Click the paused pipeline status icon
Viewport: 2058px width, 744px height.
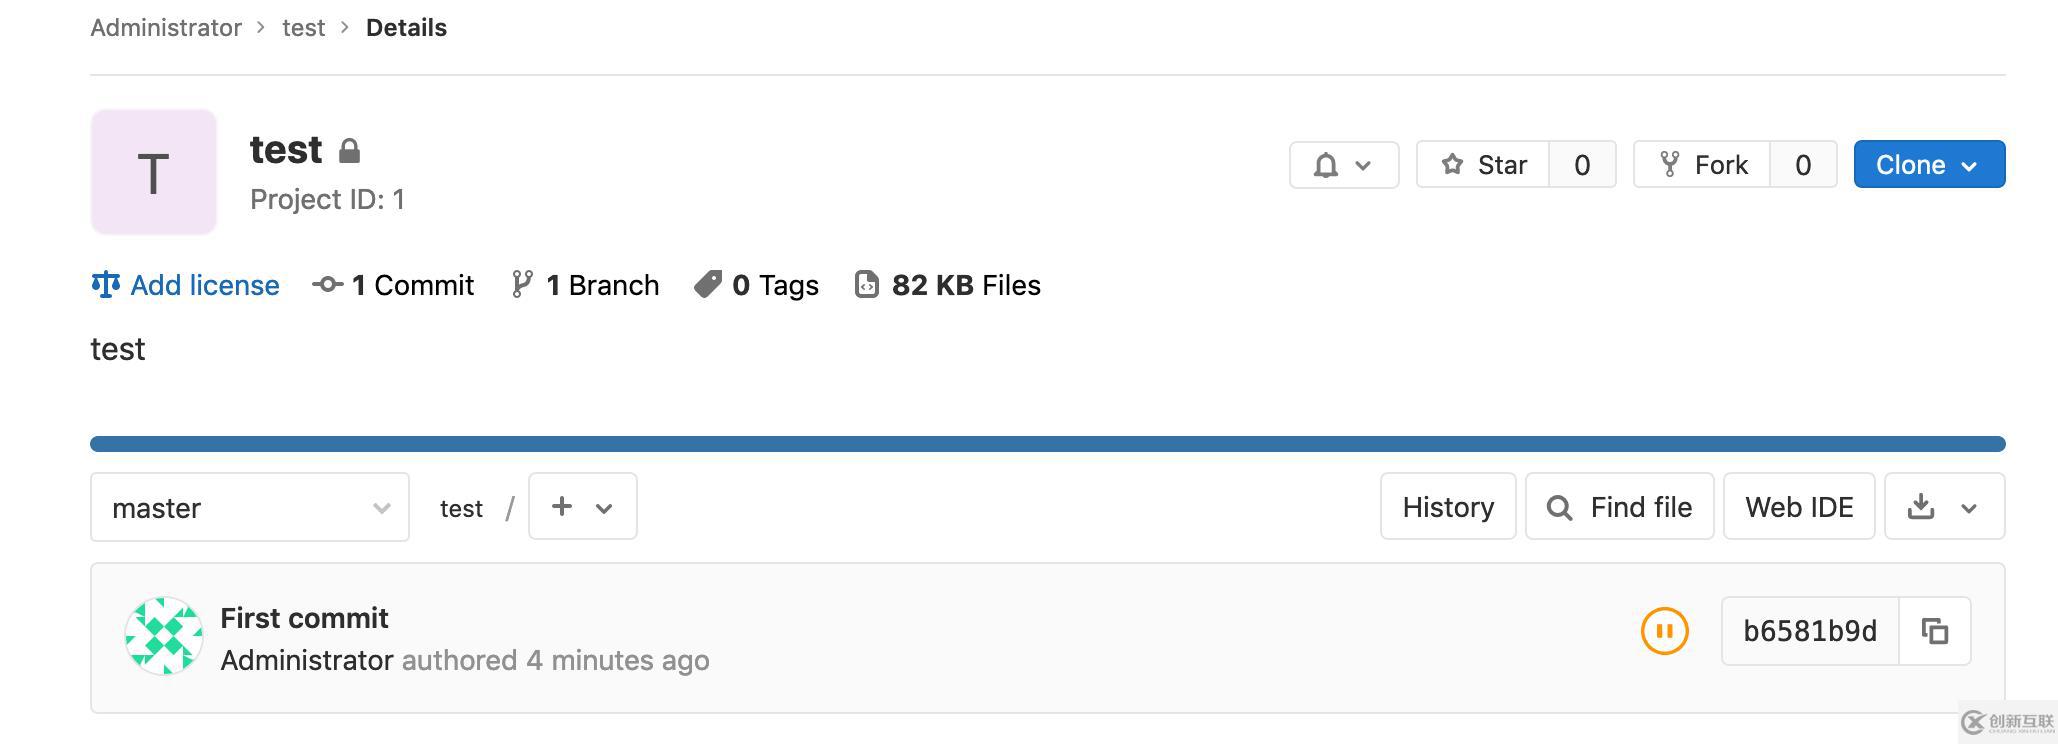click(1665, 631)
